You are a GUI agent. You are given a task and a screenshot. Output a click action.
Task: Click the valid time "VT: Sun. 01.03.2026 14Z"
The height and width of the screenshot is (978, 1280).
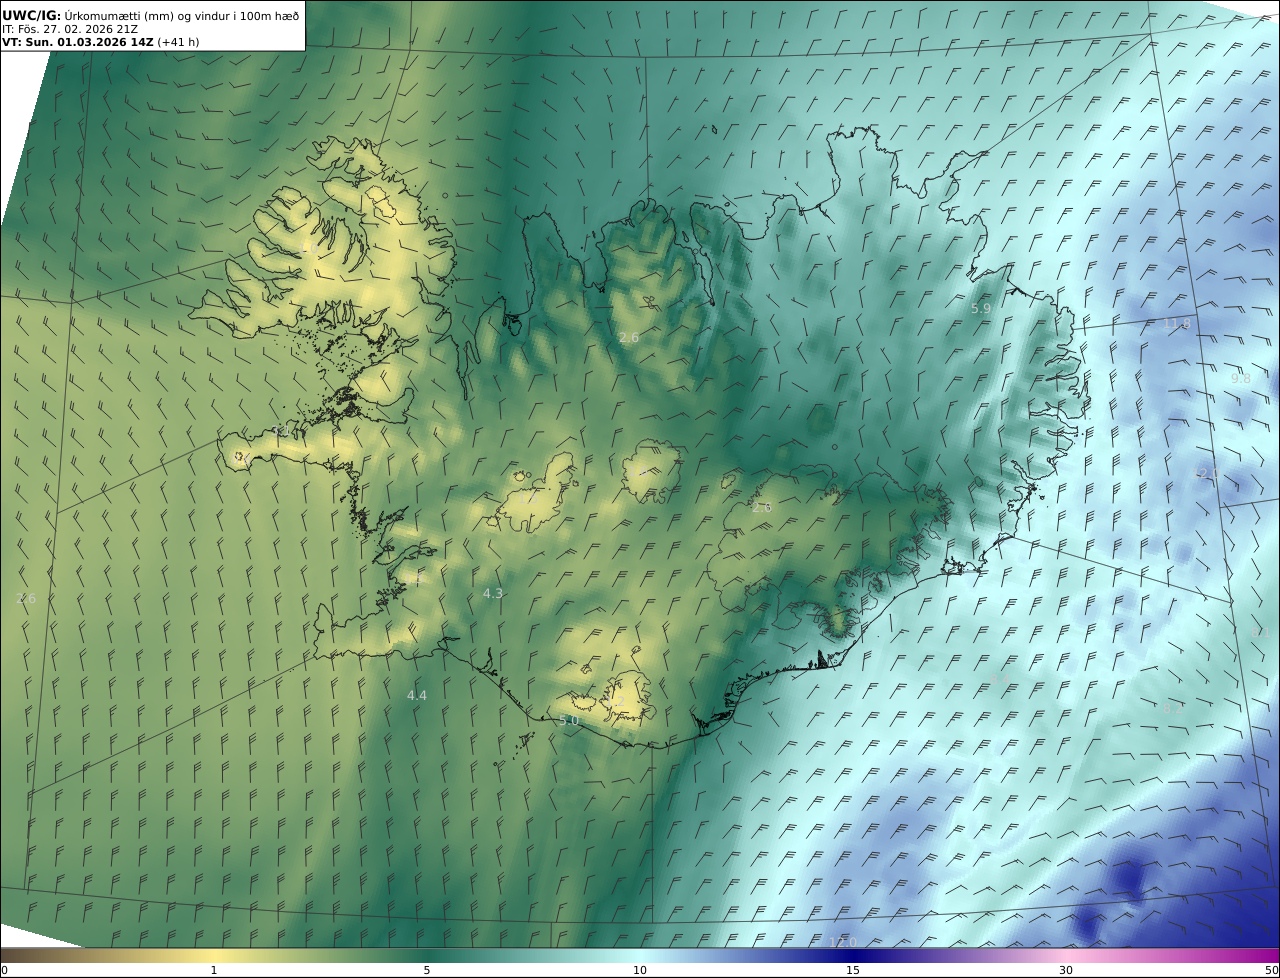[x=77, y=42]
